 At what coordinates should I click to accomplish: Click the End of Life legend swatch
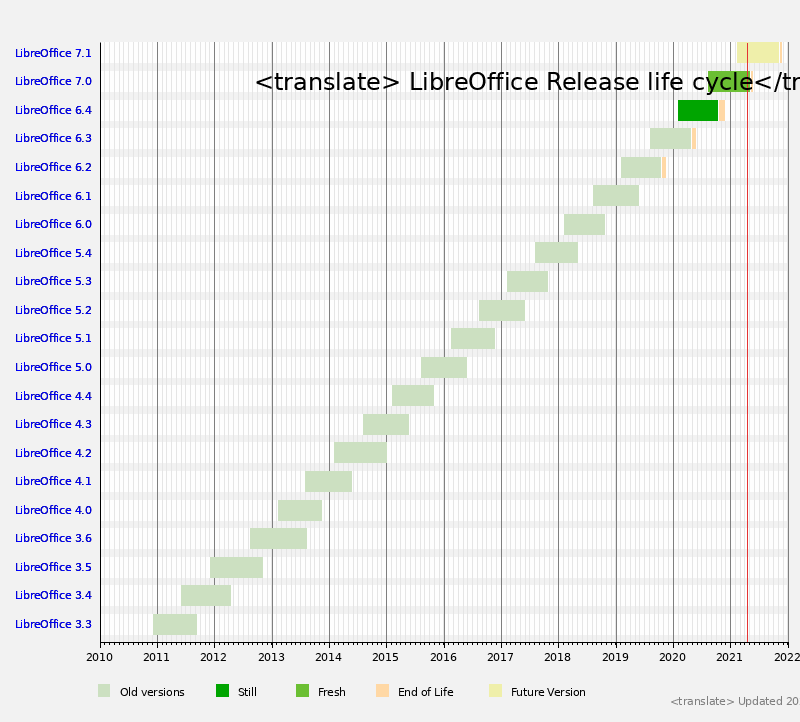tap(382, 691)
